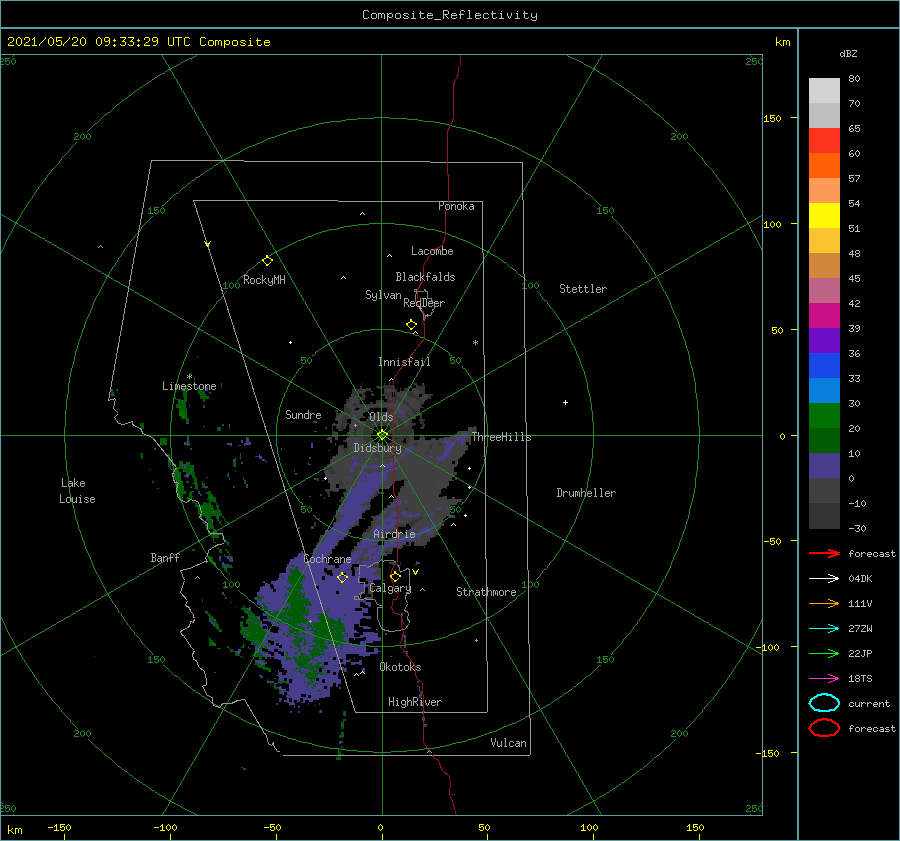This screenshot has width=900, height=841.
Task: Click the RockyMH label
Action: coord(264,280)
